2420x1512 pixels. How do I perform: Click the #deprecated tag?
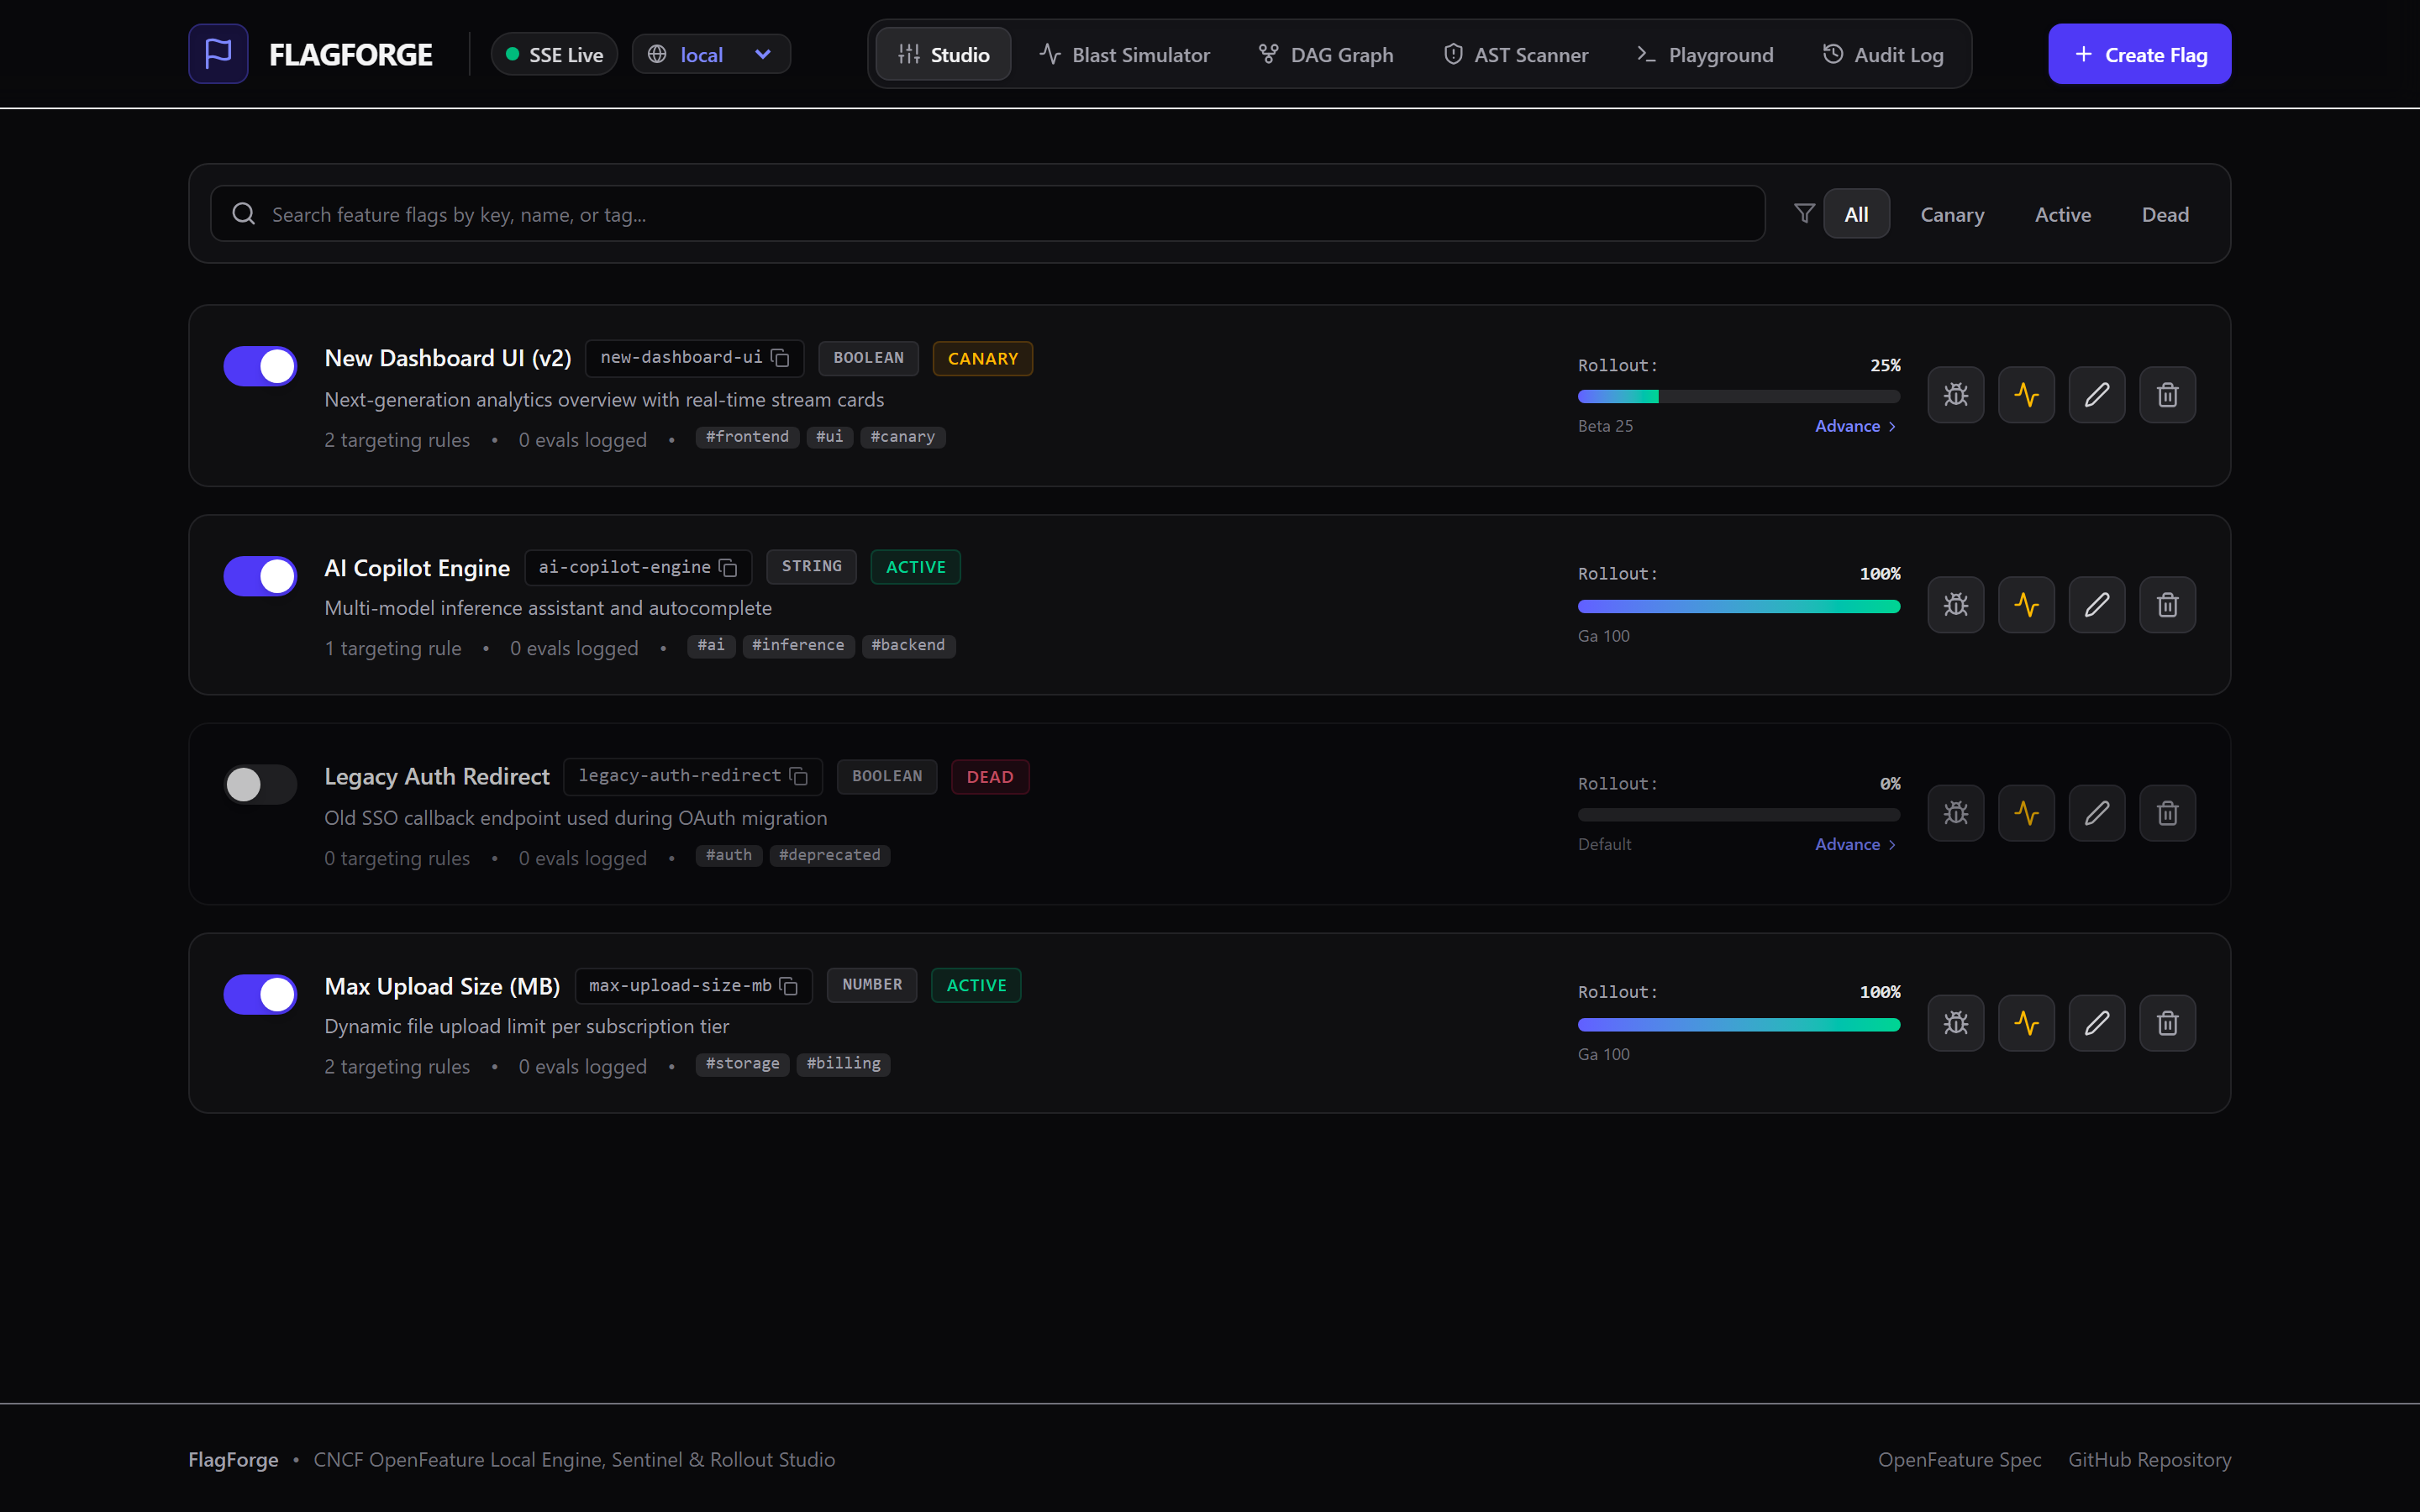point(829,855)
